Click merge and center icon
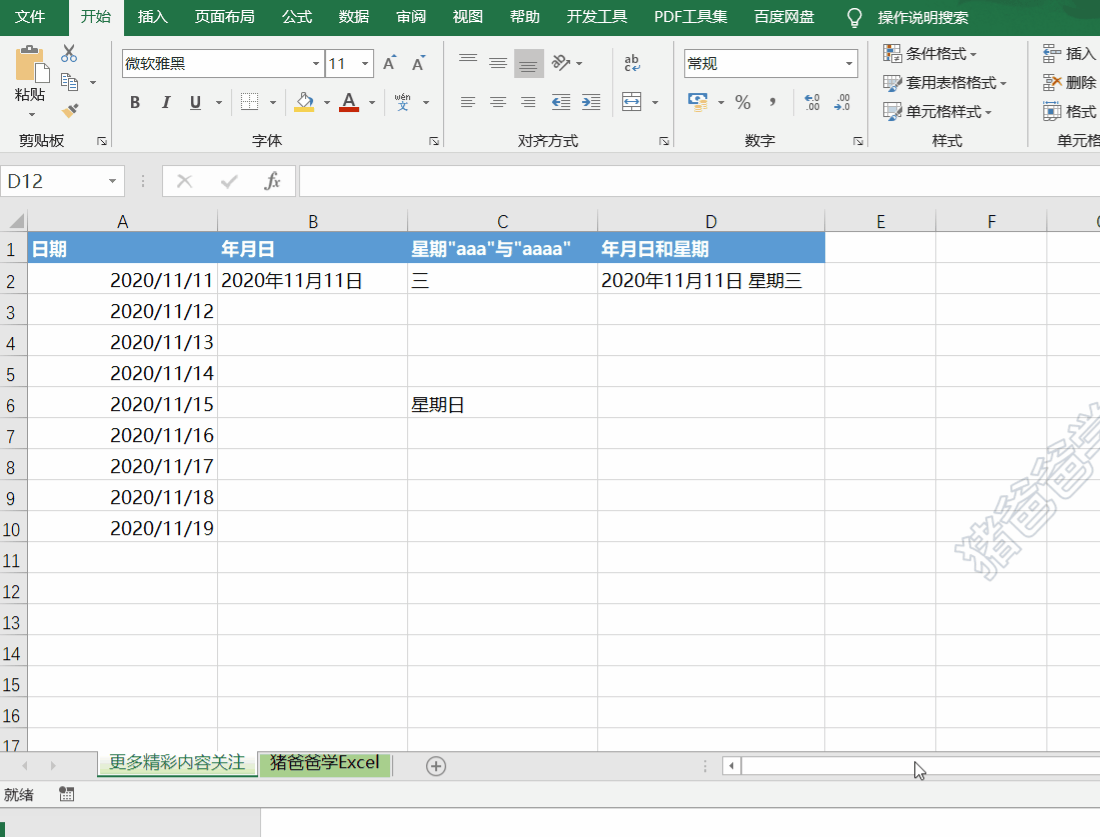The image size is (1100, 837). point(632,102)
